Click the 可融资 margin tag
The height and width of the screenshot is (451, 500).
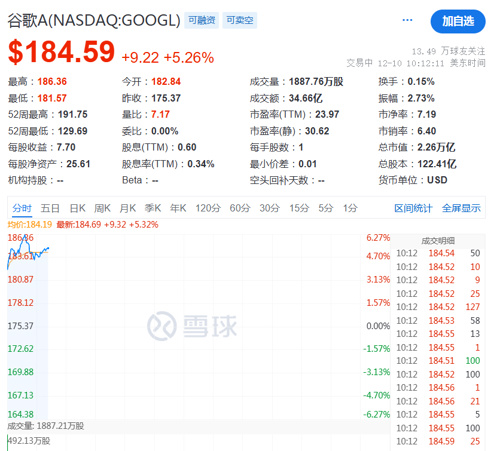click(x=202, y=20)
